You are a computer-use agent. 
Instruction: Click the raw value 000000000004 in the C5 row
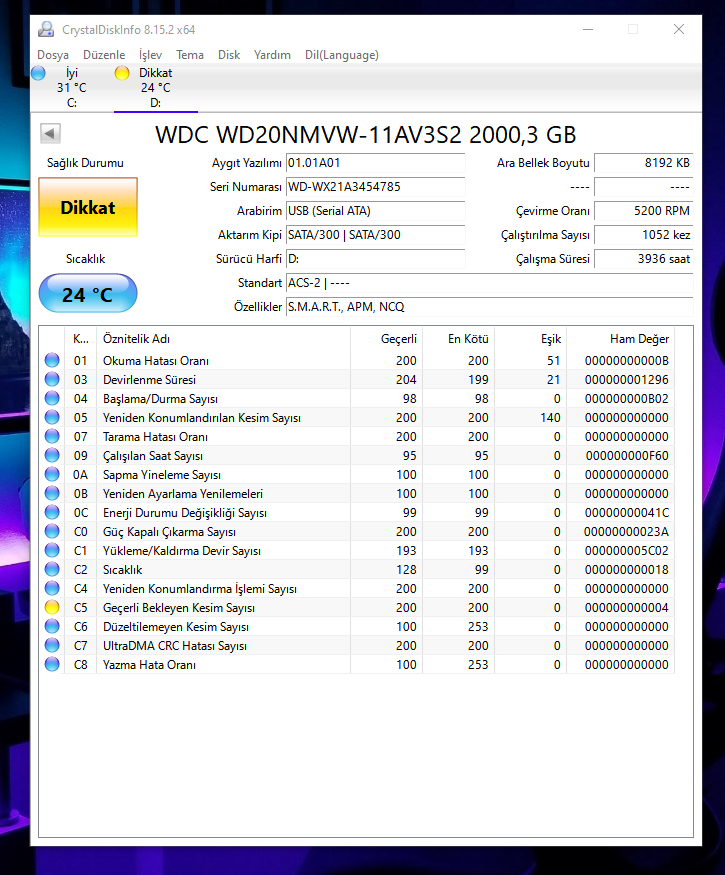626,607
